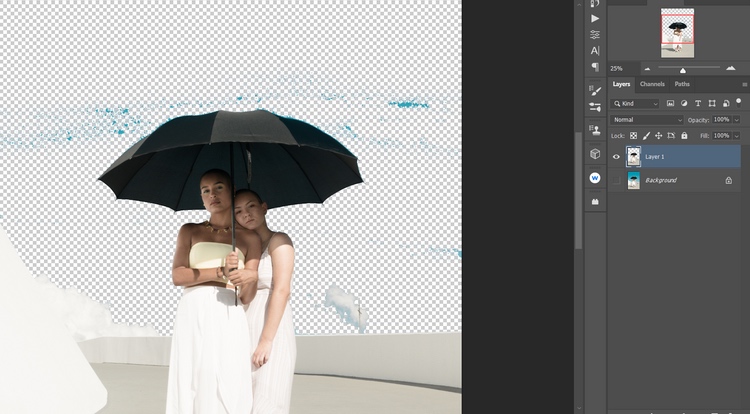Expand the Opacity slider dropdown arrow
The image size is (750, 414).
coord(737,120)
